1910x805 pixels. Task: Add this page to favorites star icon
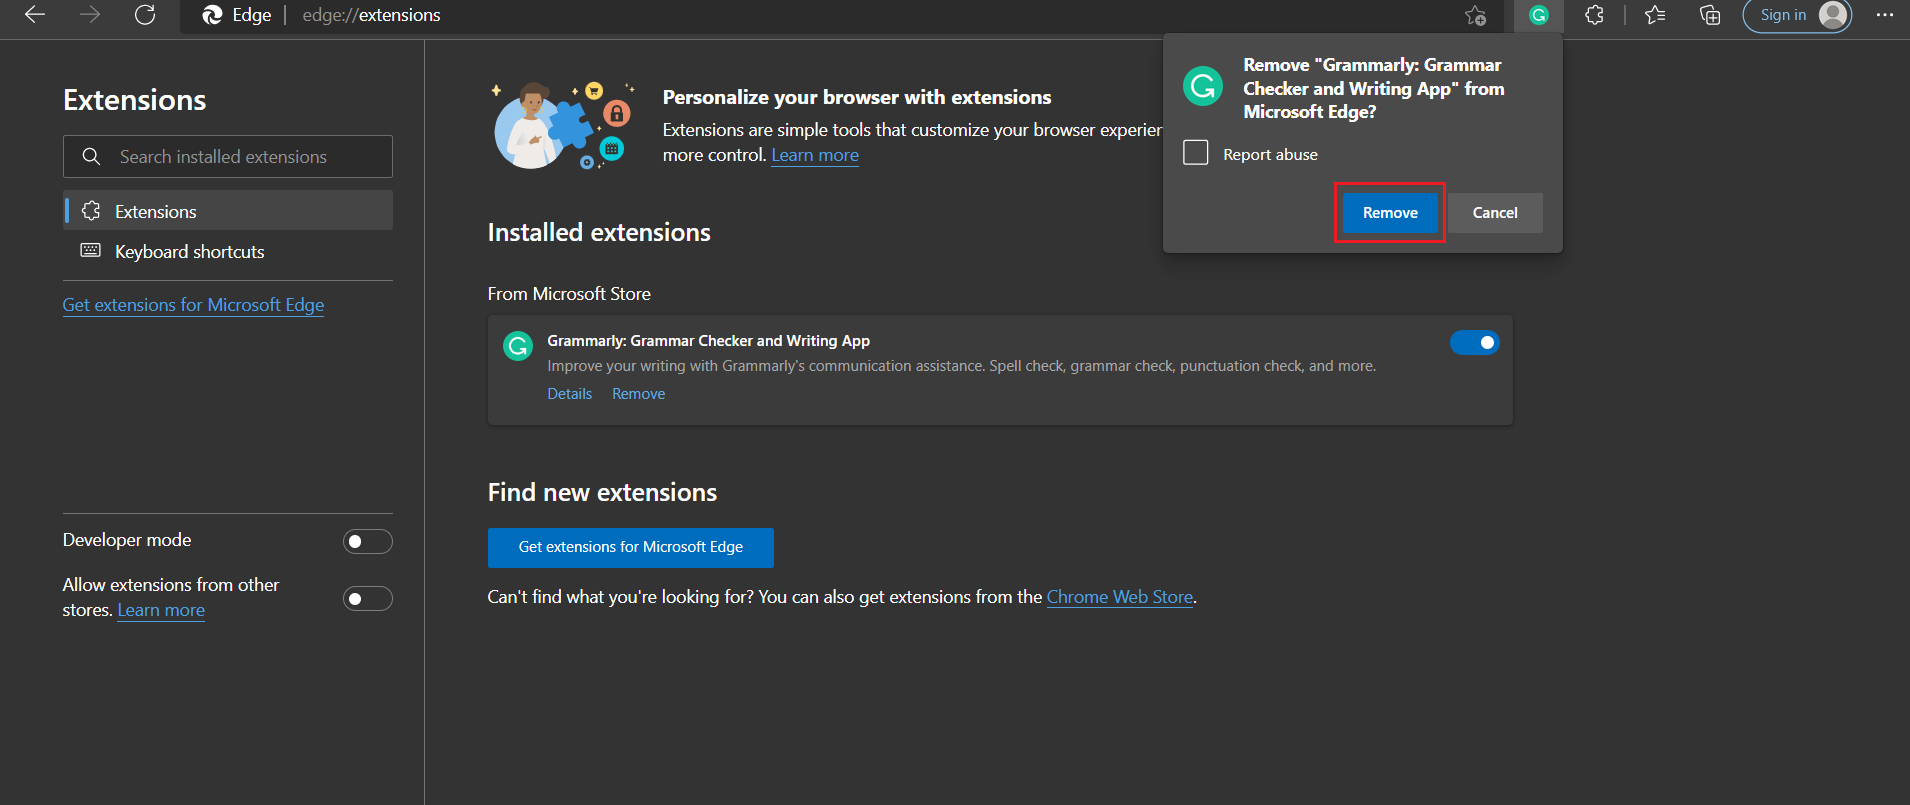(1475, 15)
